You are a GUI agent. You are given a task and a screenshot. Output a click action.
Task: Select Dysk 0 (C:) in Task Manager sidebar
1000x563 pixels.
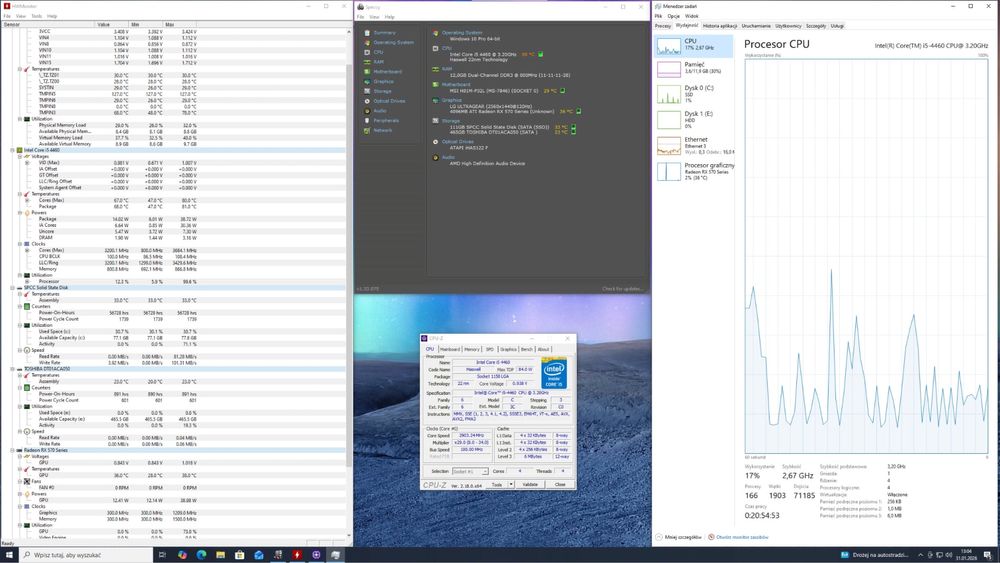(x=694, y=94)
